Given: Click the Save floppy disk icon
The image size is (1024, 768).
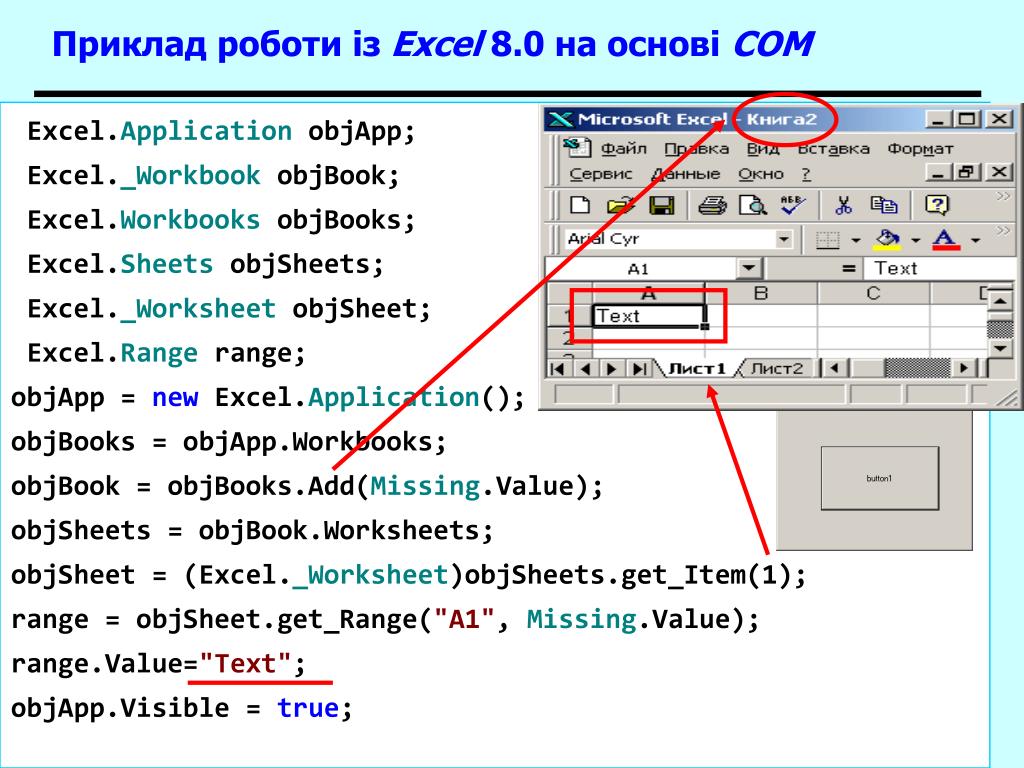Looking at the screenshot, I should tap(662, 205).
